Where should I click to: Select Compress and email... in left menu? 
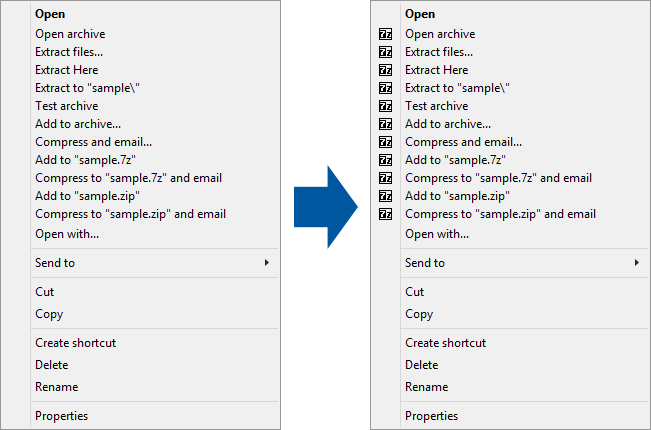pos(93,142)
